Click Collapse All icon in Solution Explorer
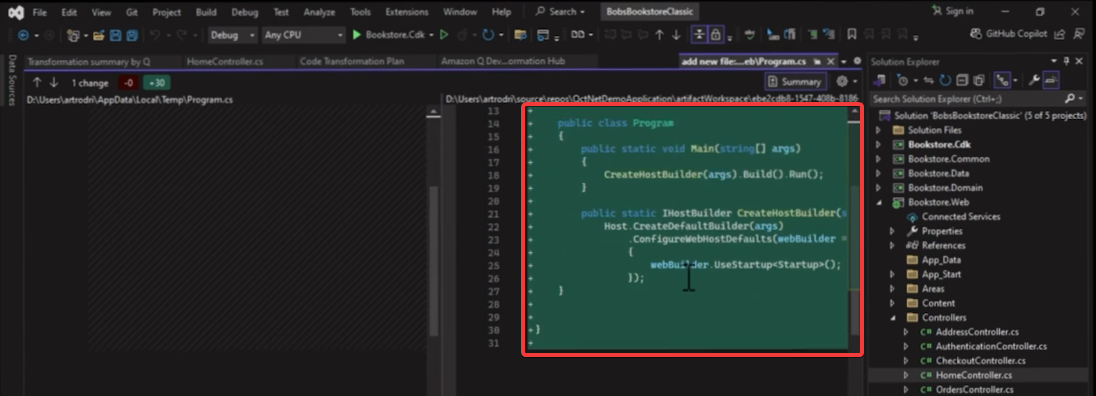 [x=962, y=80]
